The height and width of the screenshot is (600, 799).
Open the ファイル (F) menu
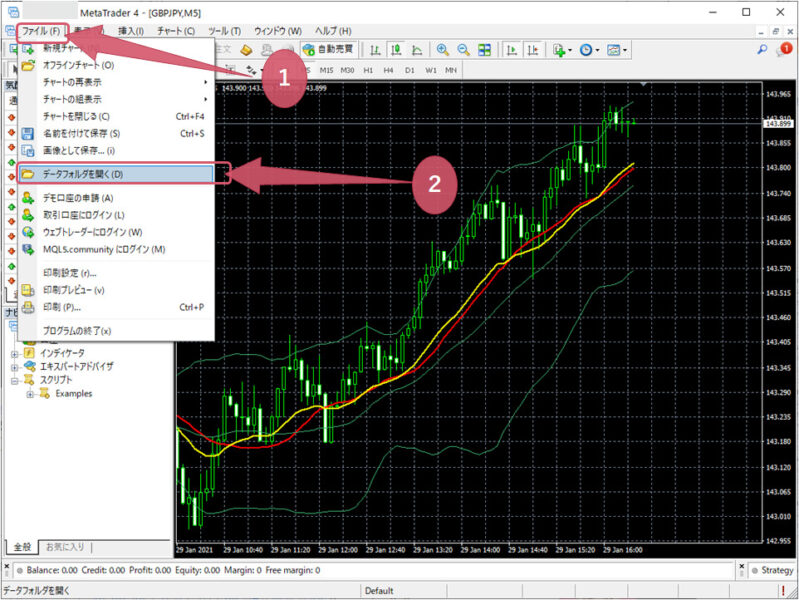(x=41, y=31)
